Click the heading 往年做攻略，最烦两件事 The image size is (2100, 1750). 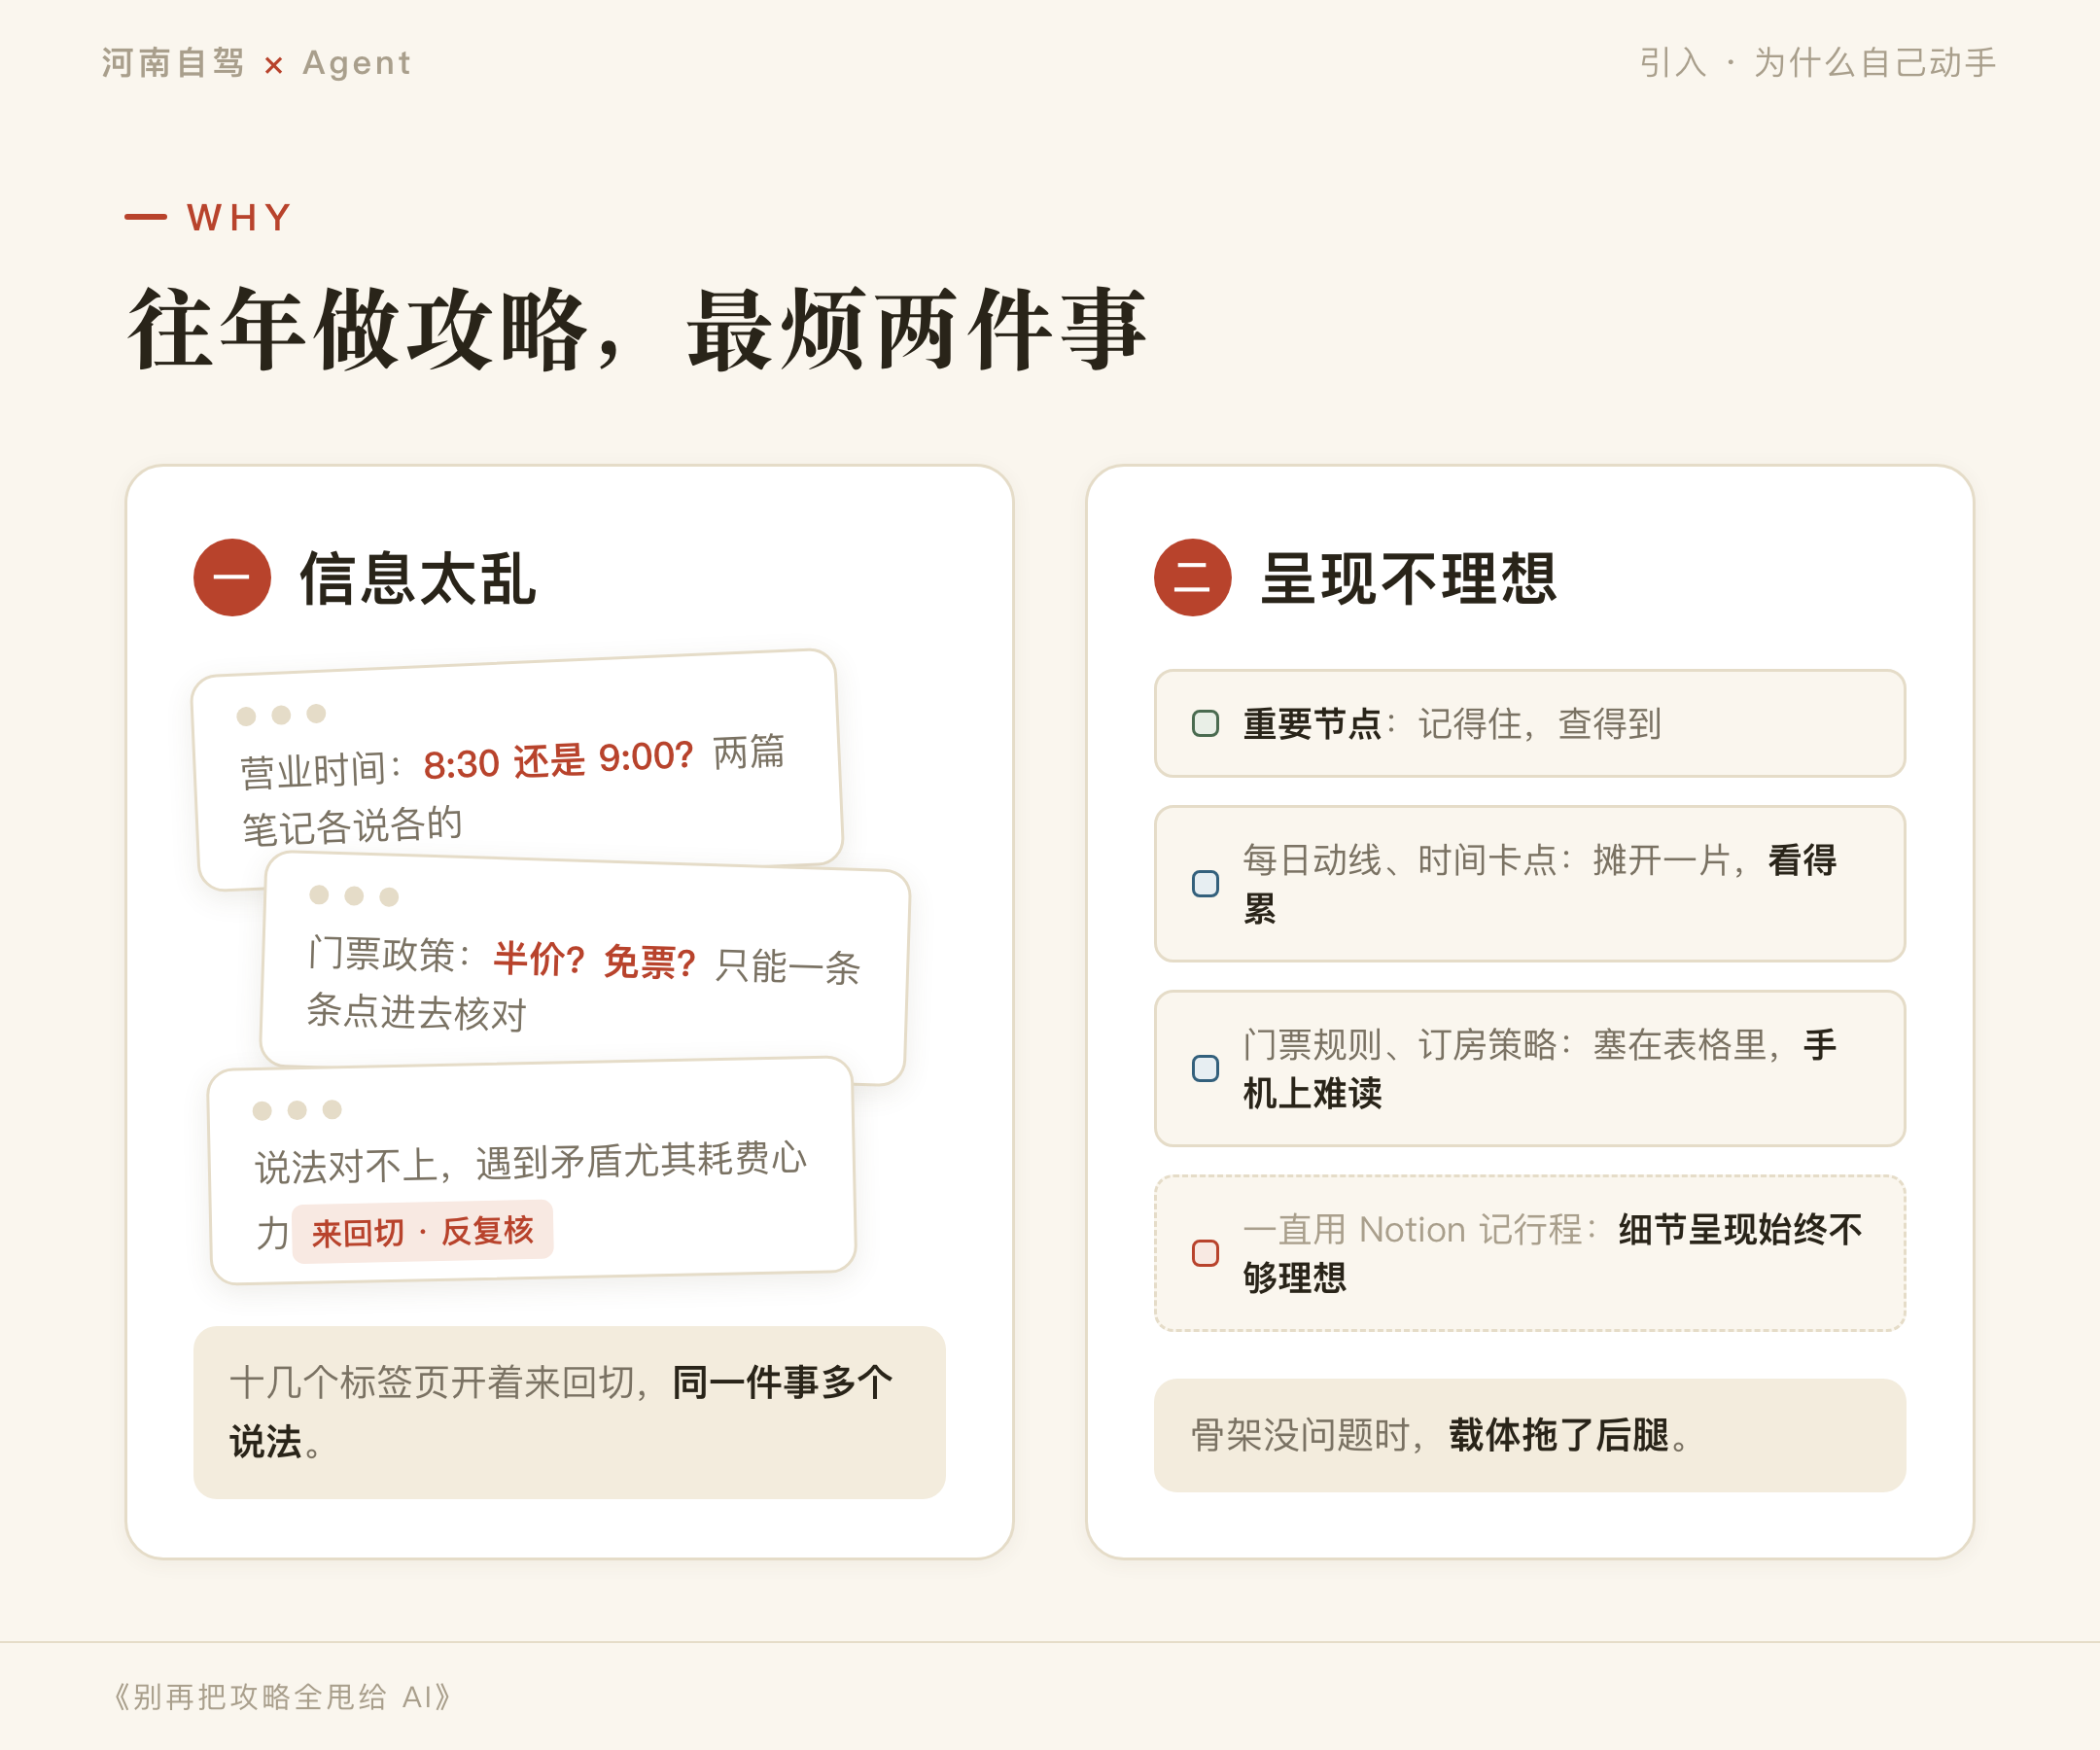636,329
